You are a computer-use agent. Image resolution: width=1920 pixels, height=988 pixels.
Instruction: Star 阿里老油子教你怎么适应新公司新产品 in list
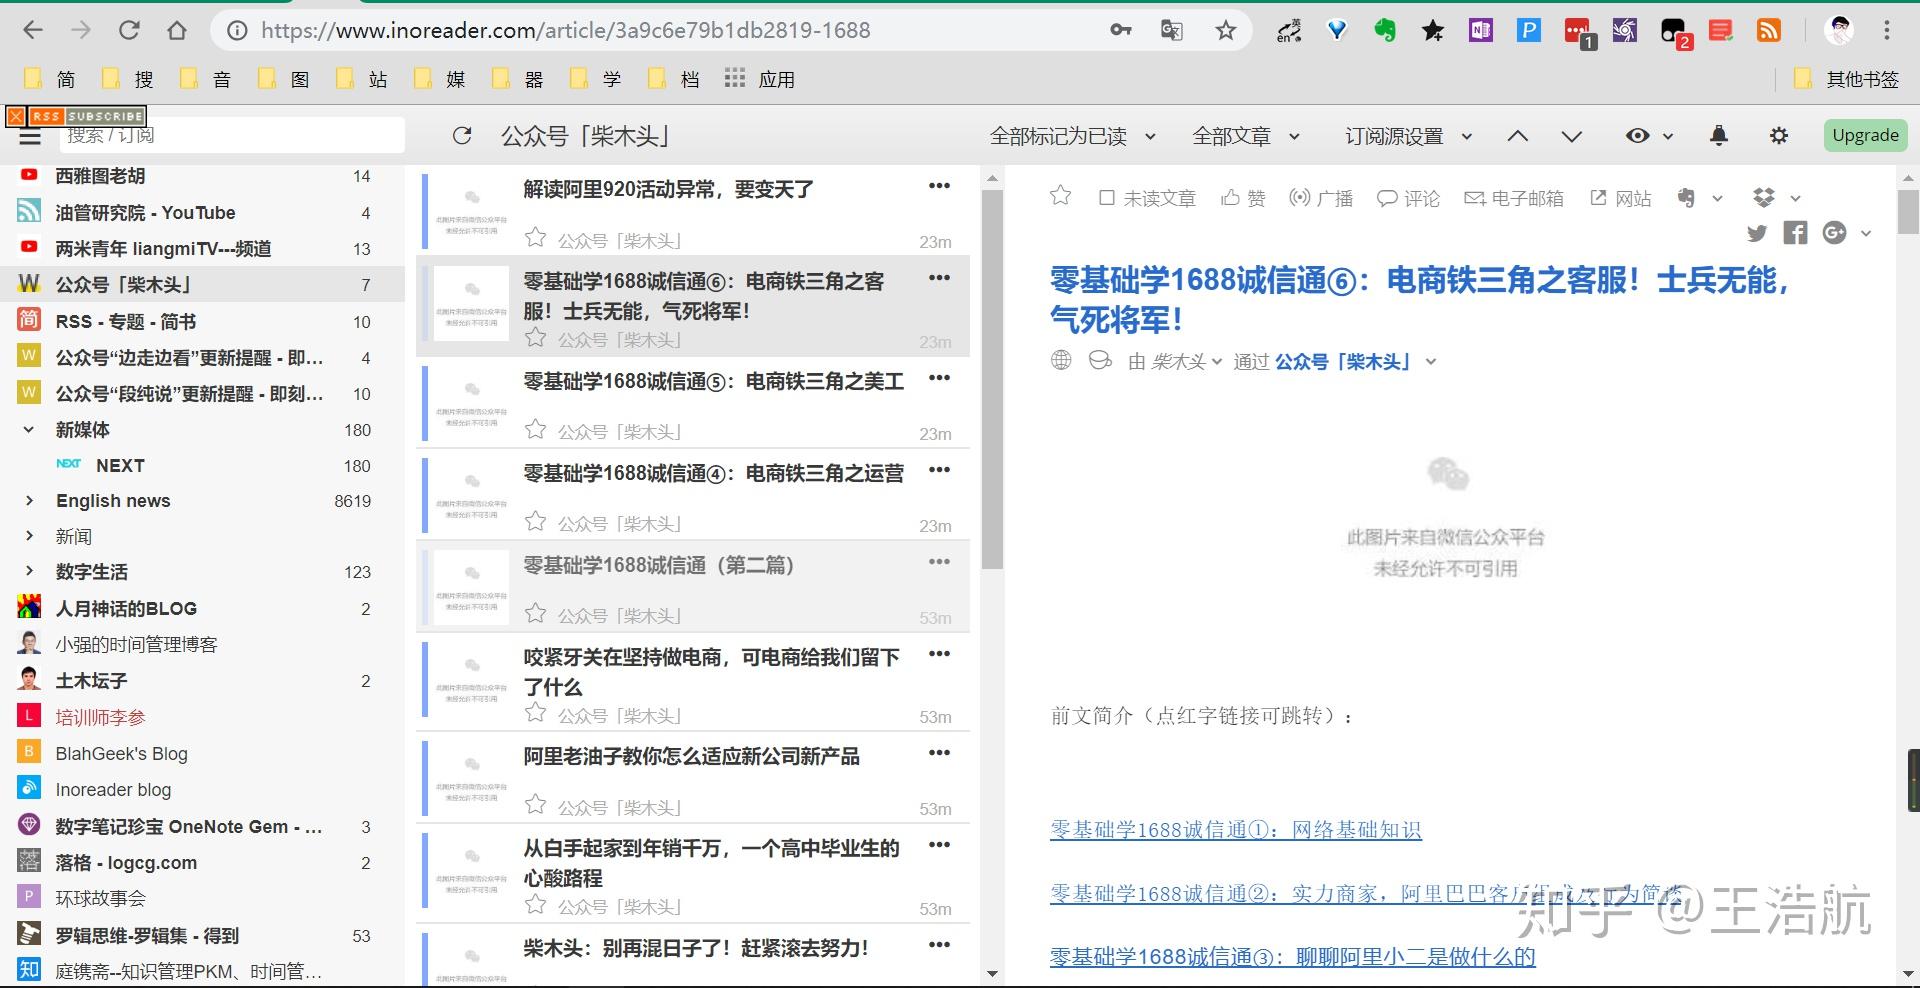[x=536, y=805]
